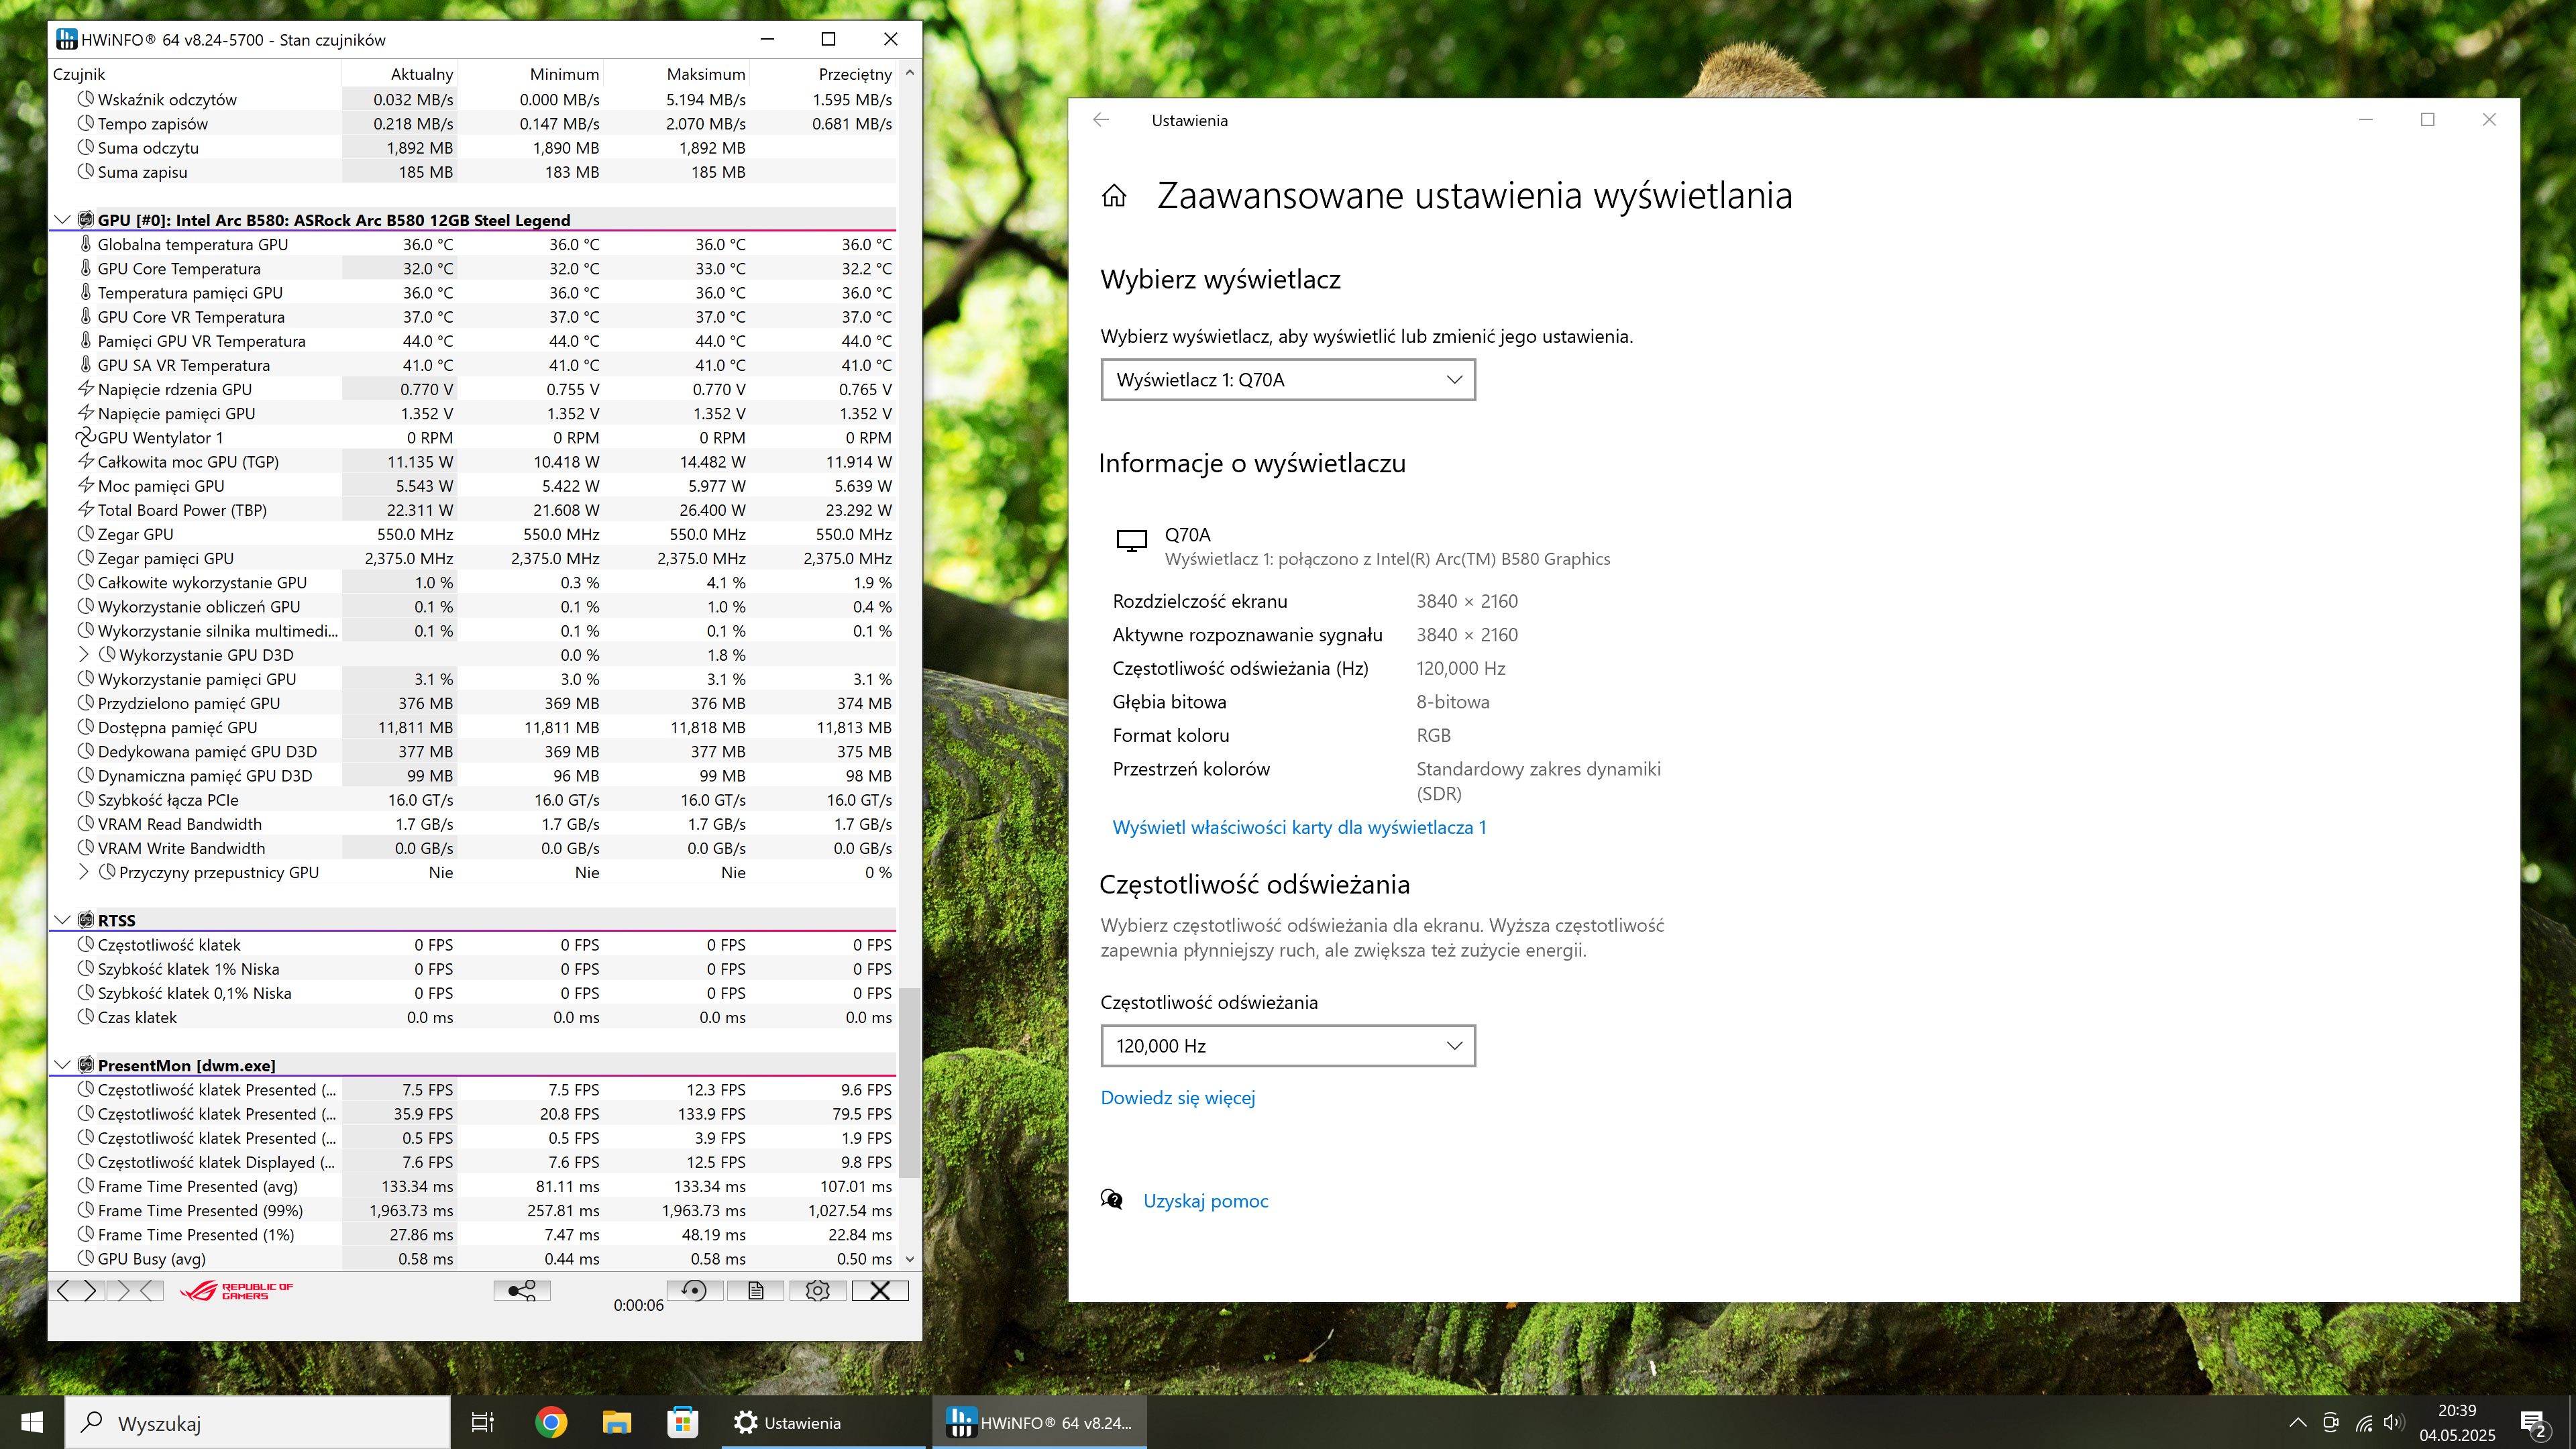Expand the Wykorzystanie GPU D3D row
This screenshot has width=2576, height=1449.
pos(84,655)
